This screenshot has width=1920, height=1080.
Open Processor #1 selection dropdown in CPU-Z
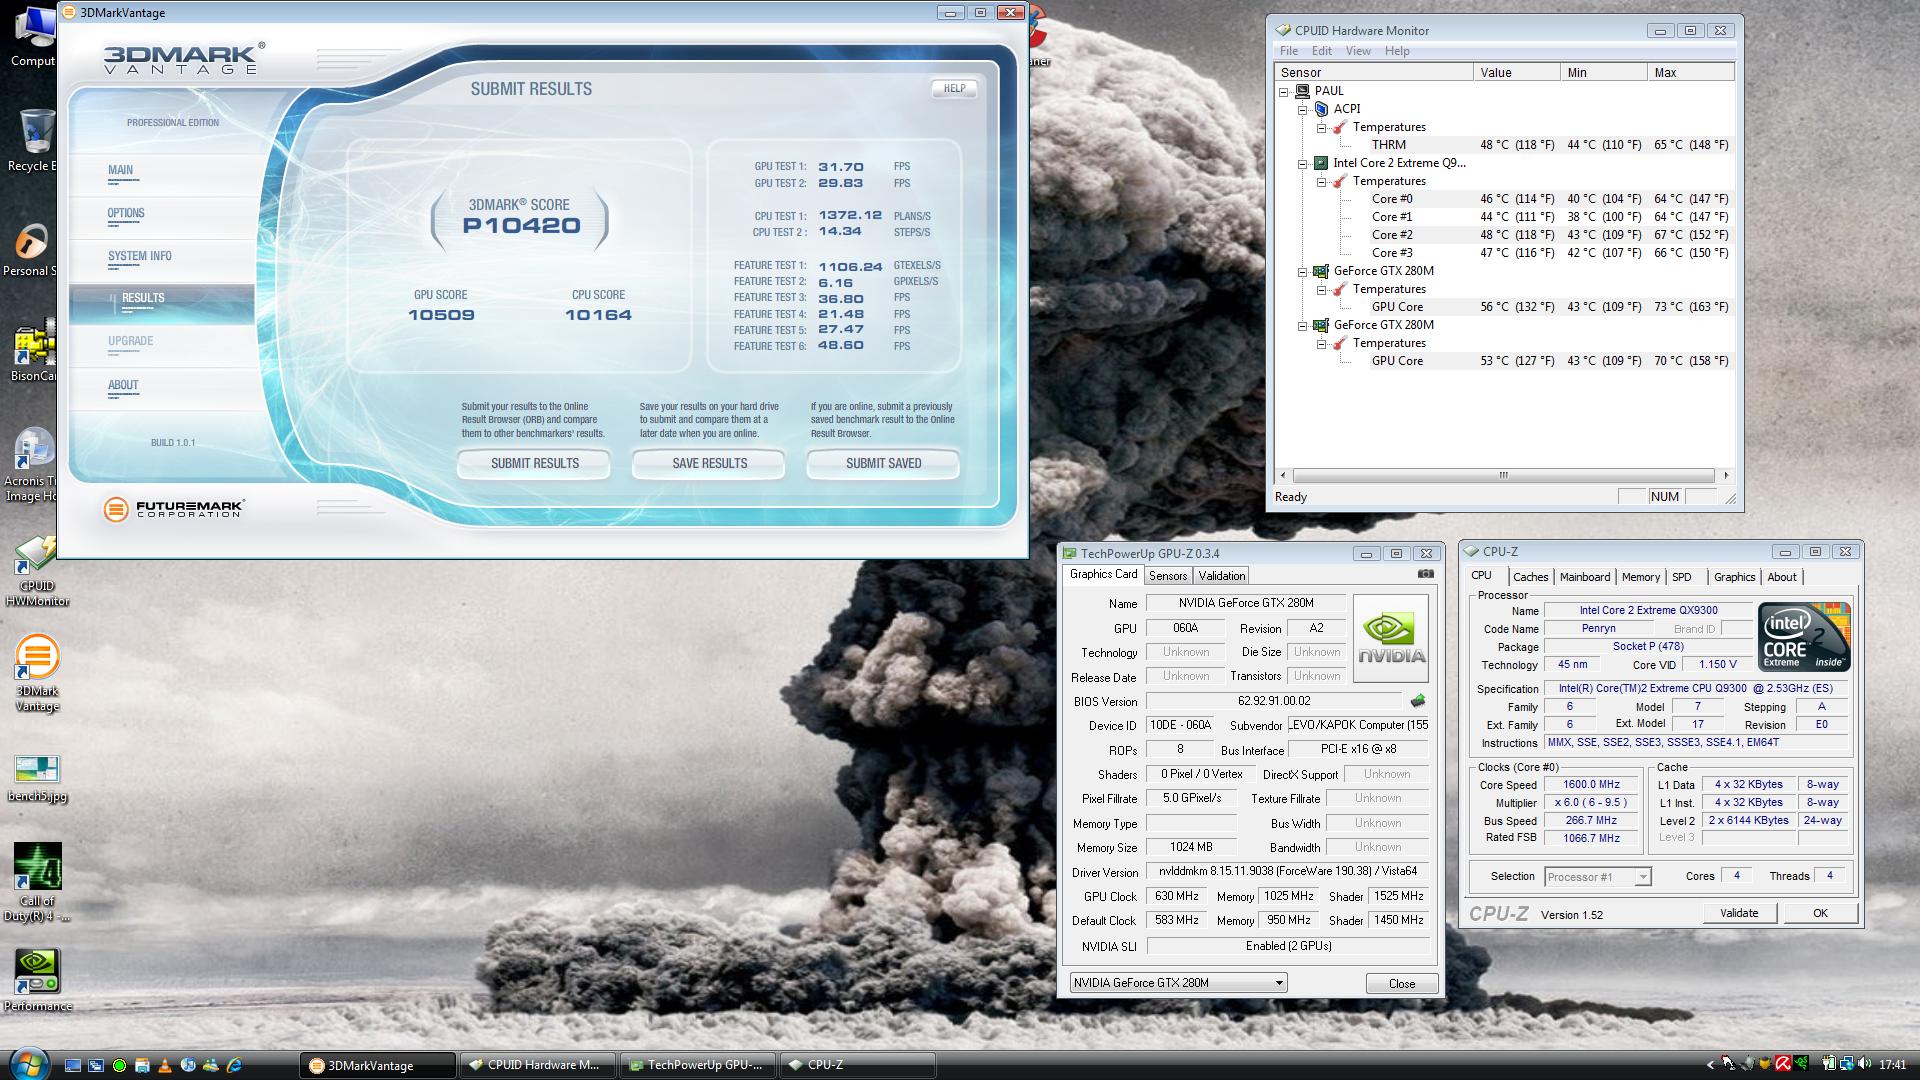click(1597, 877)
